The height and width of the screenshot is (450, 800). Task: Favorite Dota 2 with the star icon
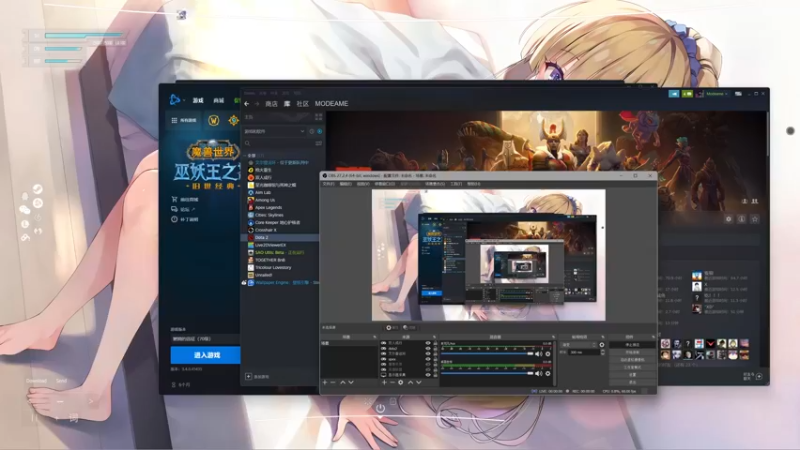[755, 219]
